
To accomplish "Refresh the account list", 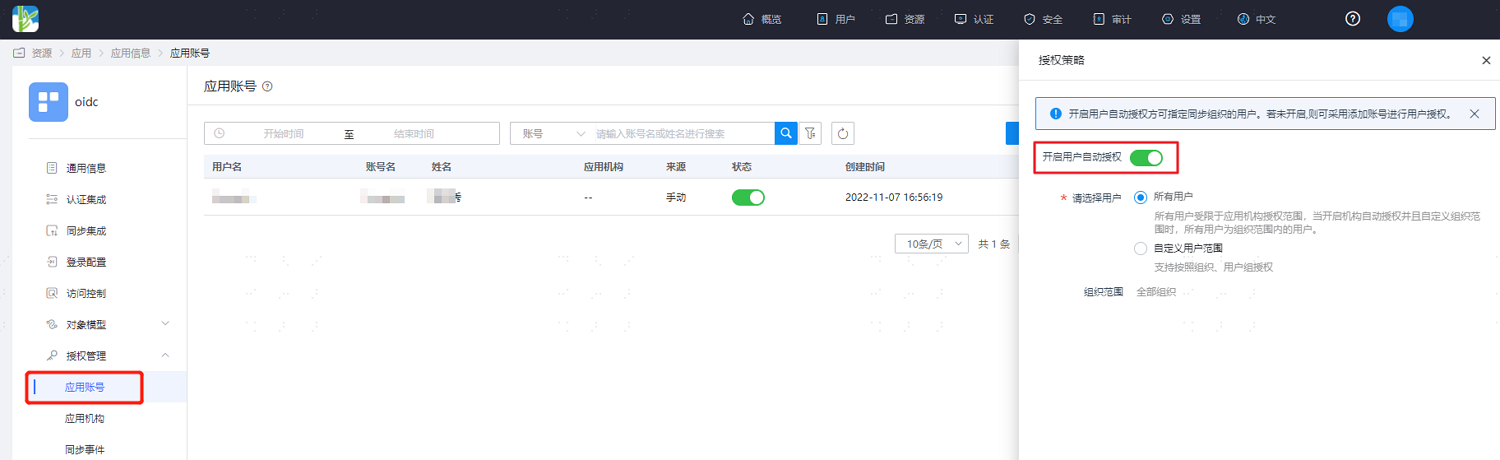I will pyautogui.click(x=843, y=133).
